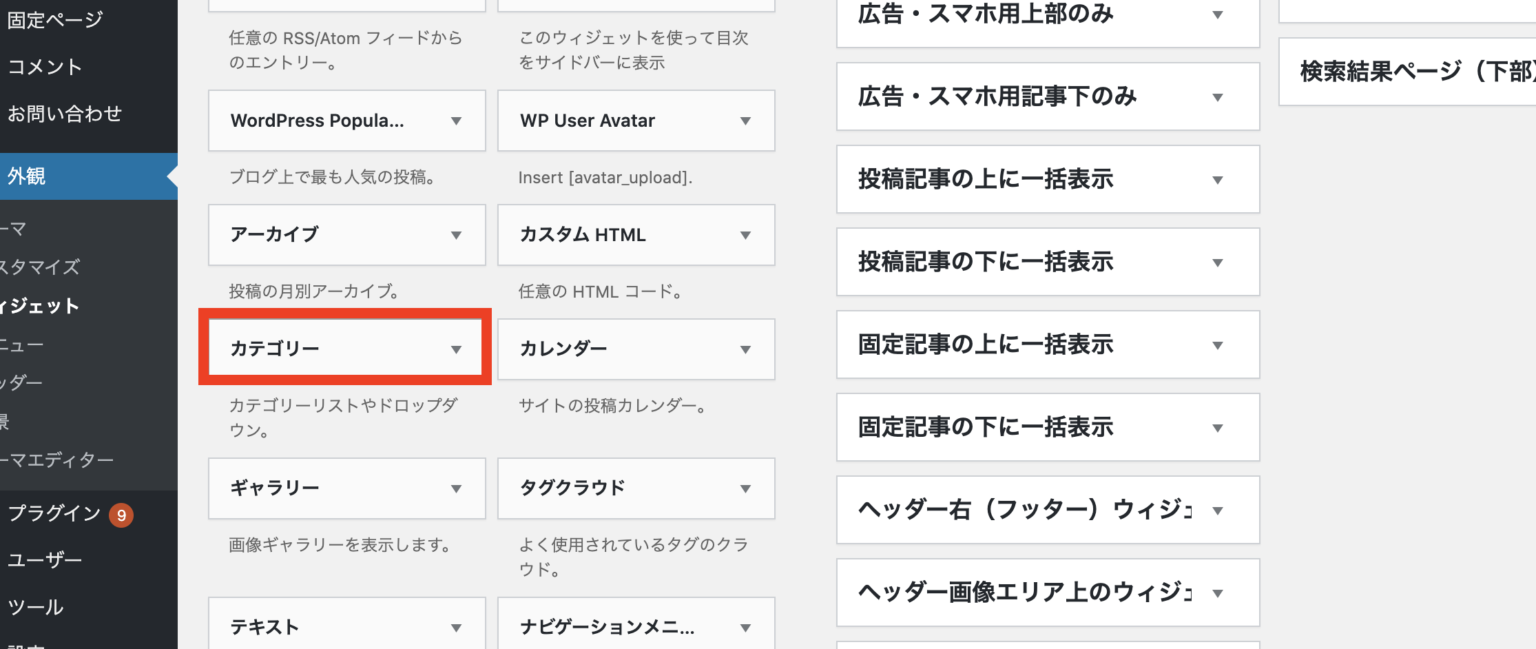Expand the 固定記事の下に一括表示 widget area
This screenshot has height=649, width=1536.
(x=1047, y=427)
